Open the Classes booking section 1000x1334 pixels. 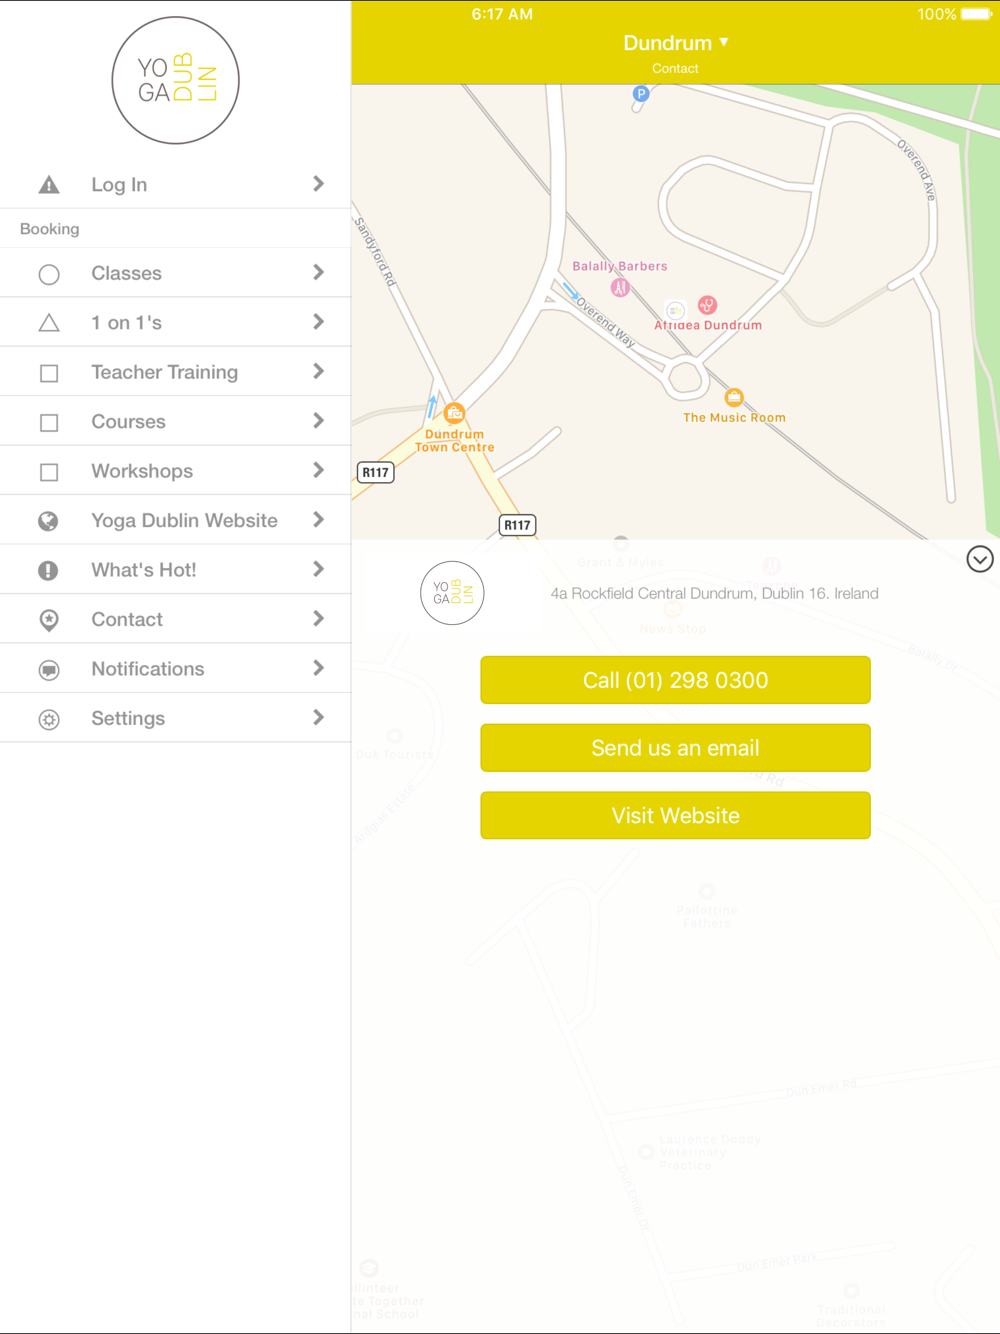click(x=175, y=273)
